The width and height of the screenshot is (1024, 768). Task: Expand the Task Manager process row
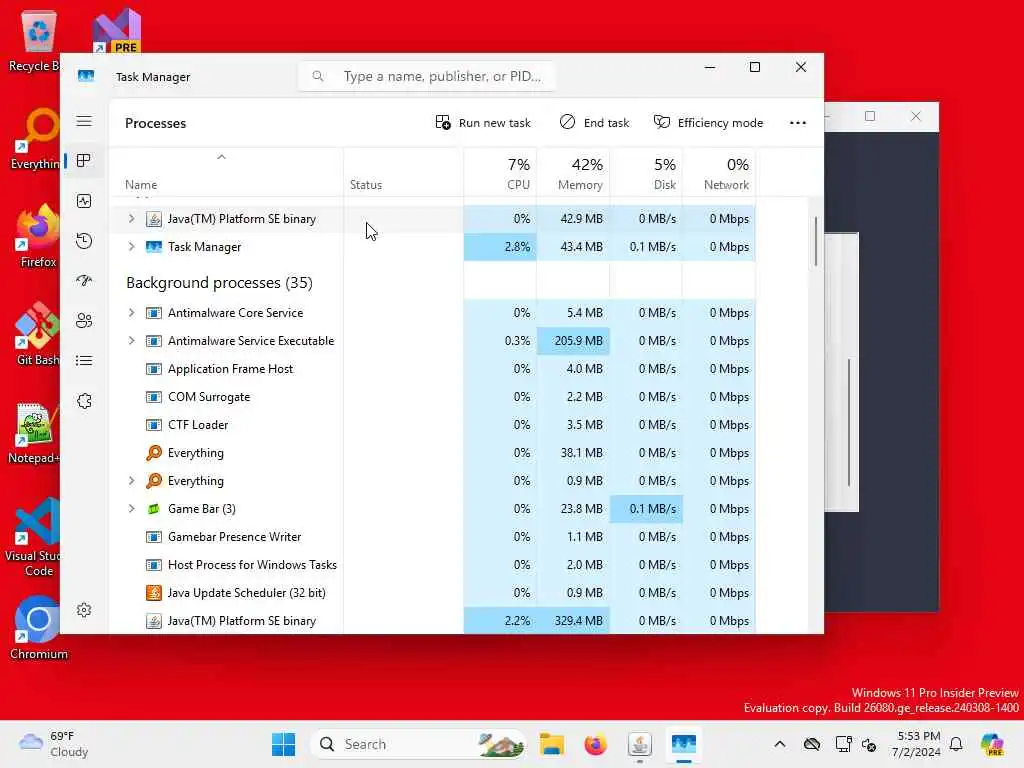tap(131, 247)
